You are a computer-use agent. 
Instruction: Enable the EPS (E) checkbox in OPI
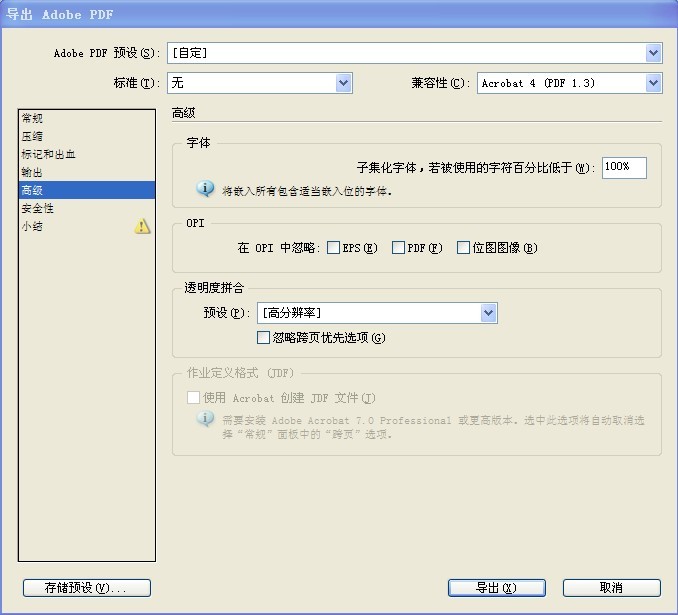point(333,248)
